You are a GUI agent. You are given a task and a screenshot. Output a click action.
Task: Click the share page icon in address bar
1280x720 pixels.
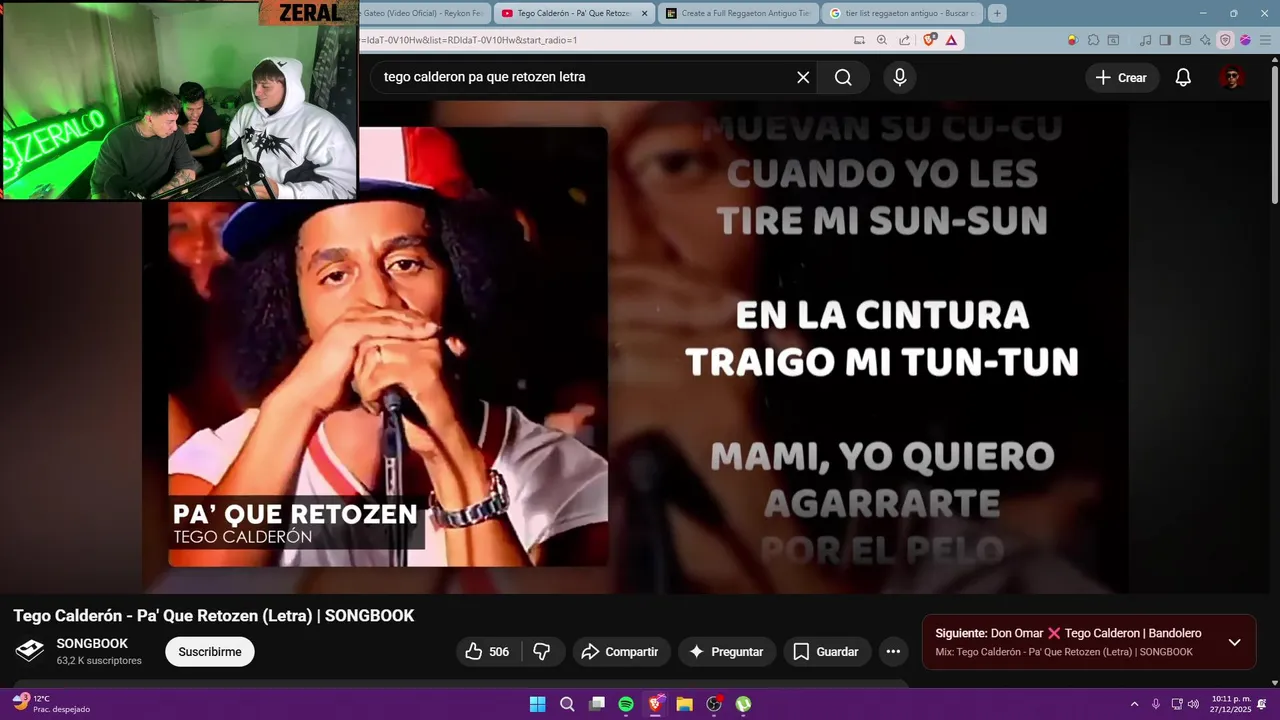[905, 40]
